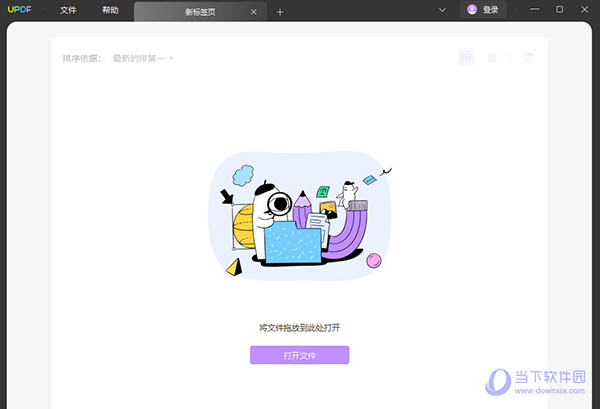Minimize the UPDF window
600x409 pixels.
point(531,10)
